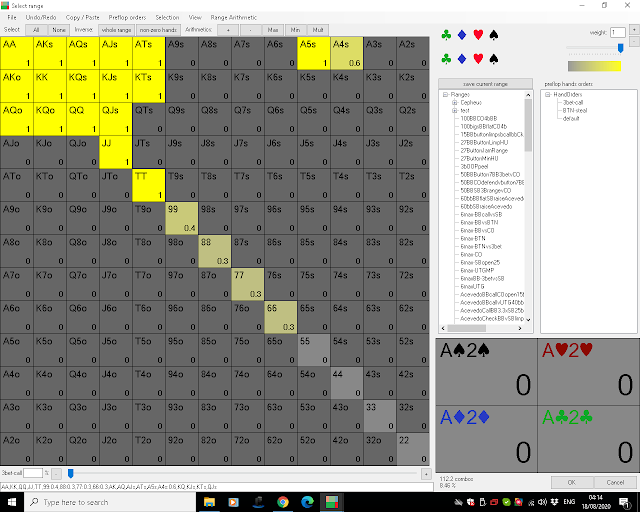Click the A♦2♦ diamonds combo cell
The height and width of the screenshot is (512, 640).
tap(487, 439)
